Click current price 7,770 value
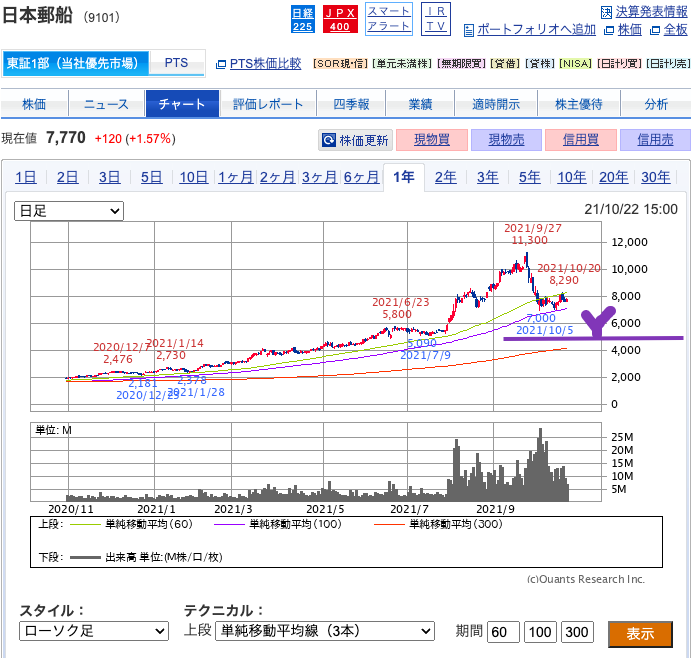Image resolution: width=697 pixels, height=658 pixels. pyautogui.click(x=66, y=138)
